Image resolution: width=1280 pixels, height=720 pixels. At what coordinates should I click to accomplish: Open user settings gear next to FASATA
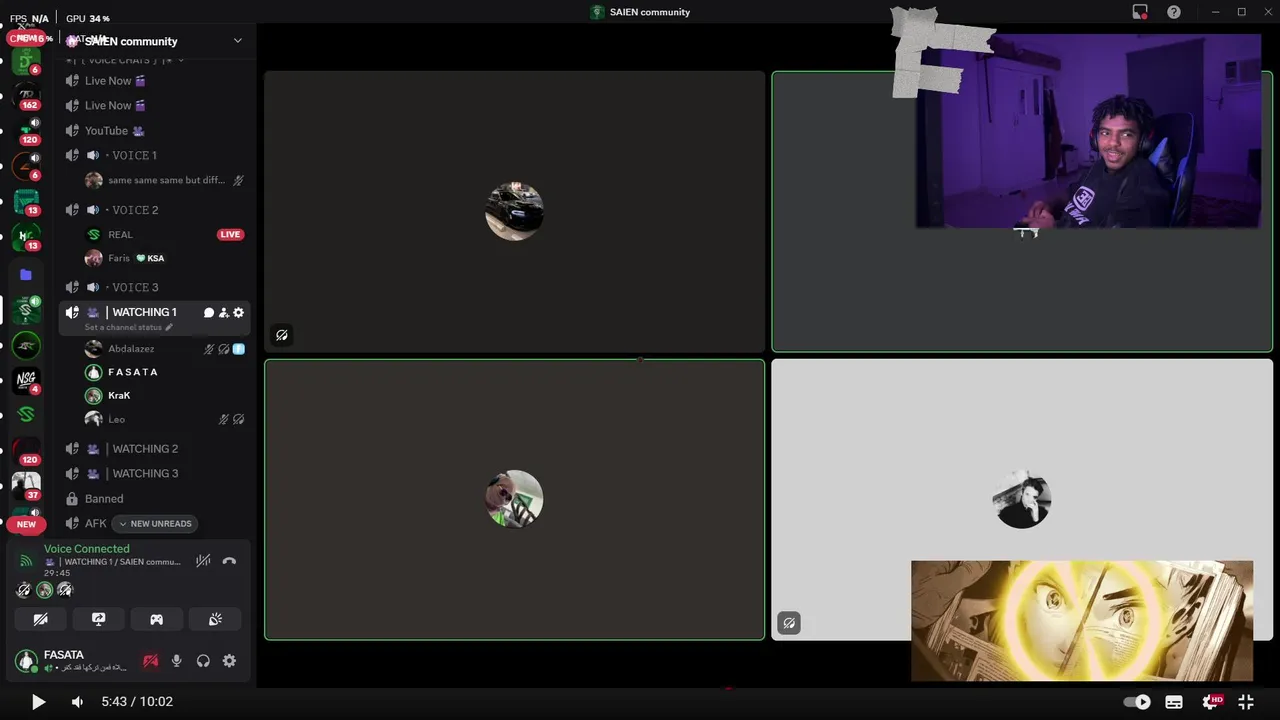coord(229,661)
